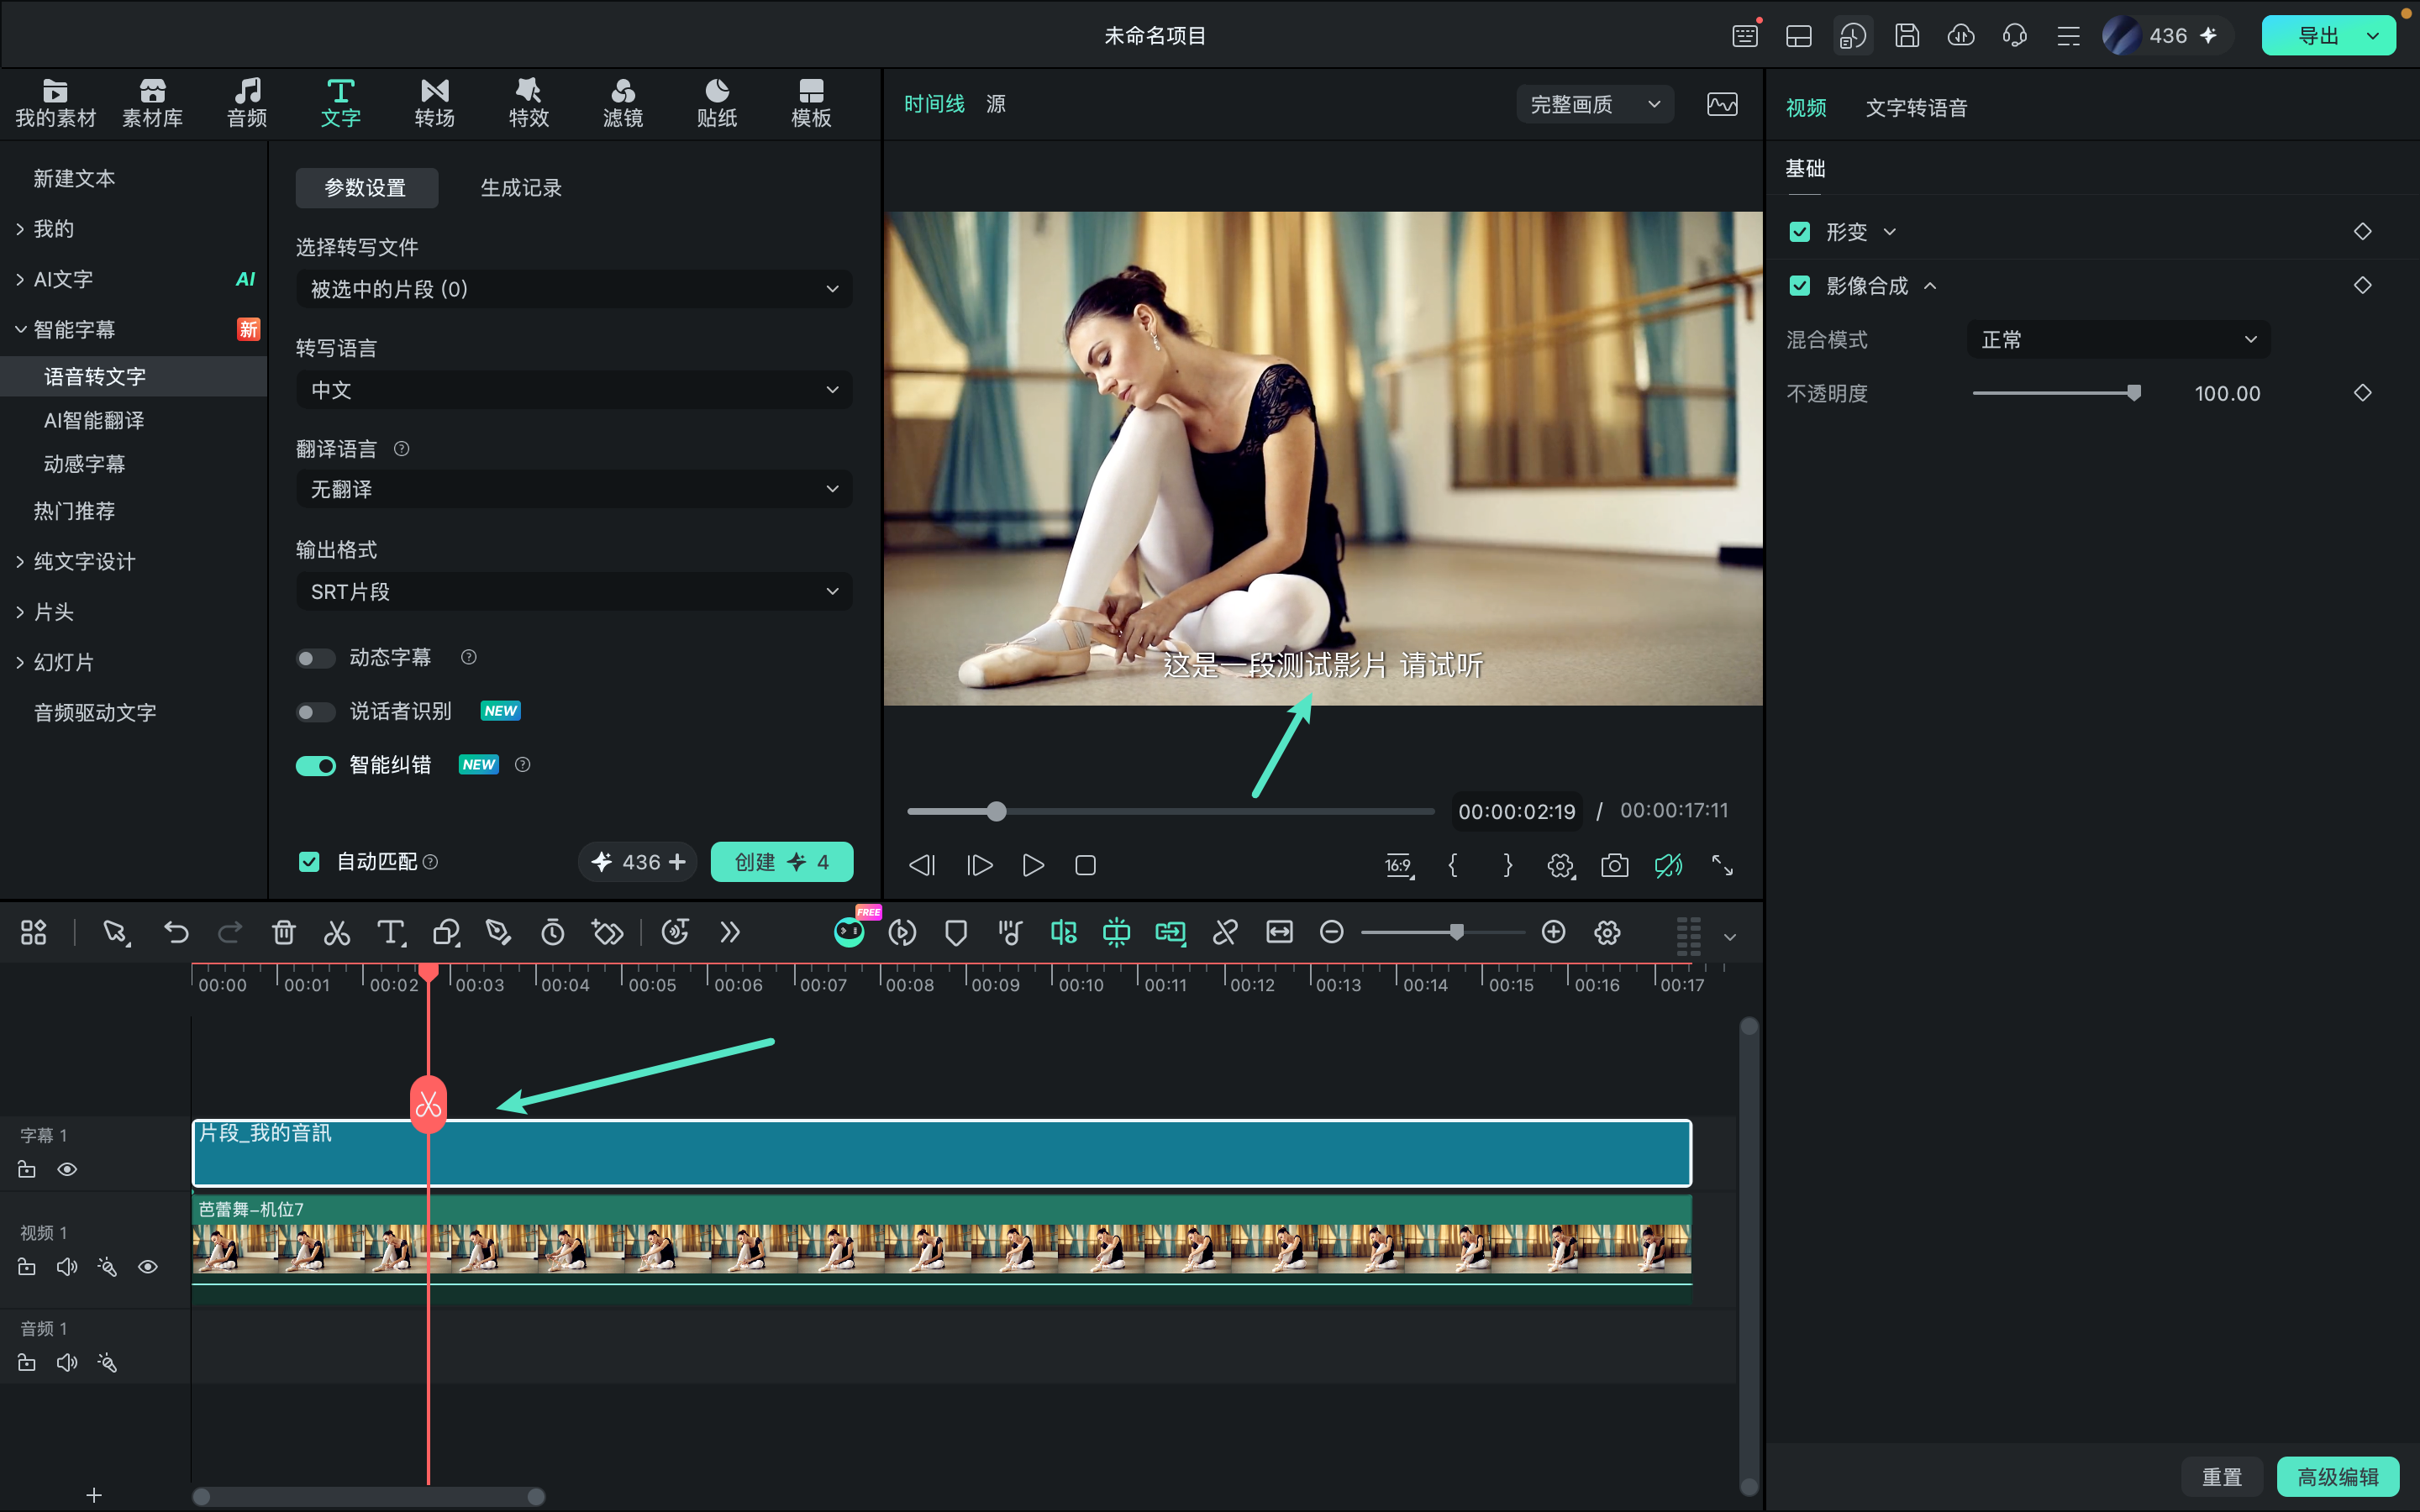This screenshot has height=1512, width=2420.
Task: Click the 高级编辑 button
Action: [x=2337, y=1477]
